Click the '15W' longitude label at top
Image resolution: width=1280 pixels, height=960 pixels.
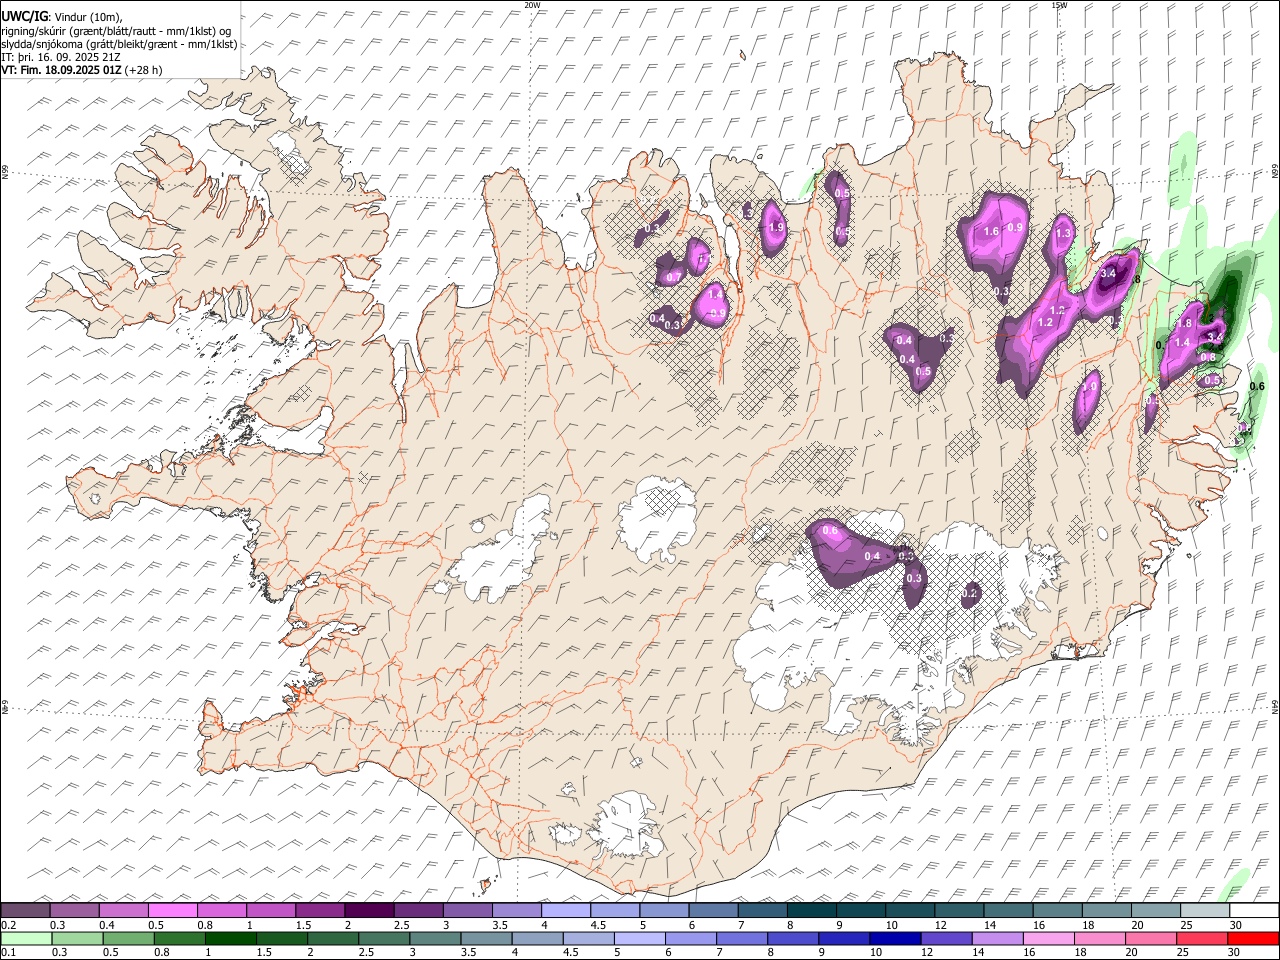click(x=1059, y=4)
